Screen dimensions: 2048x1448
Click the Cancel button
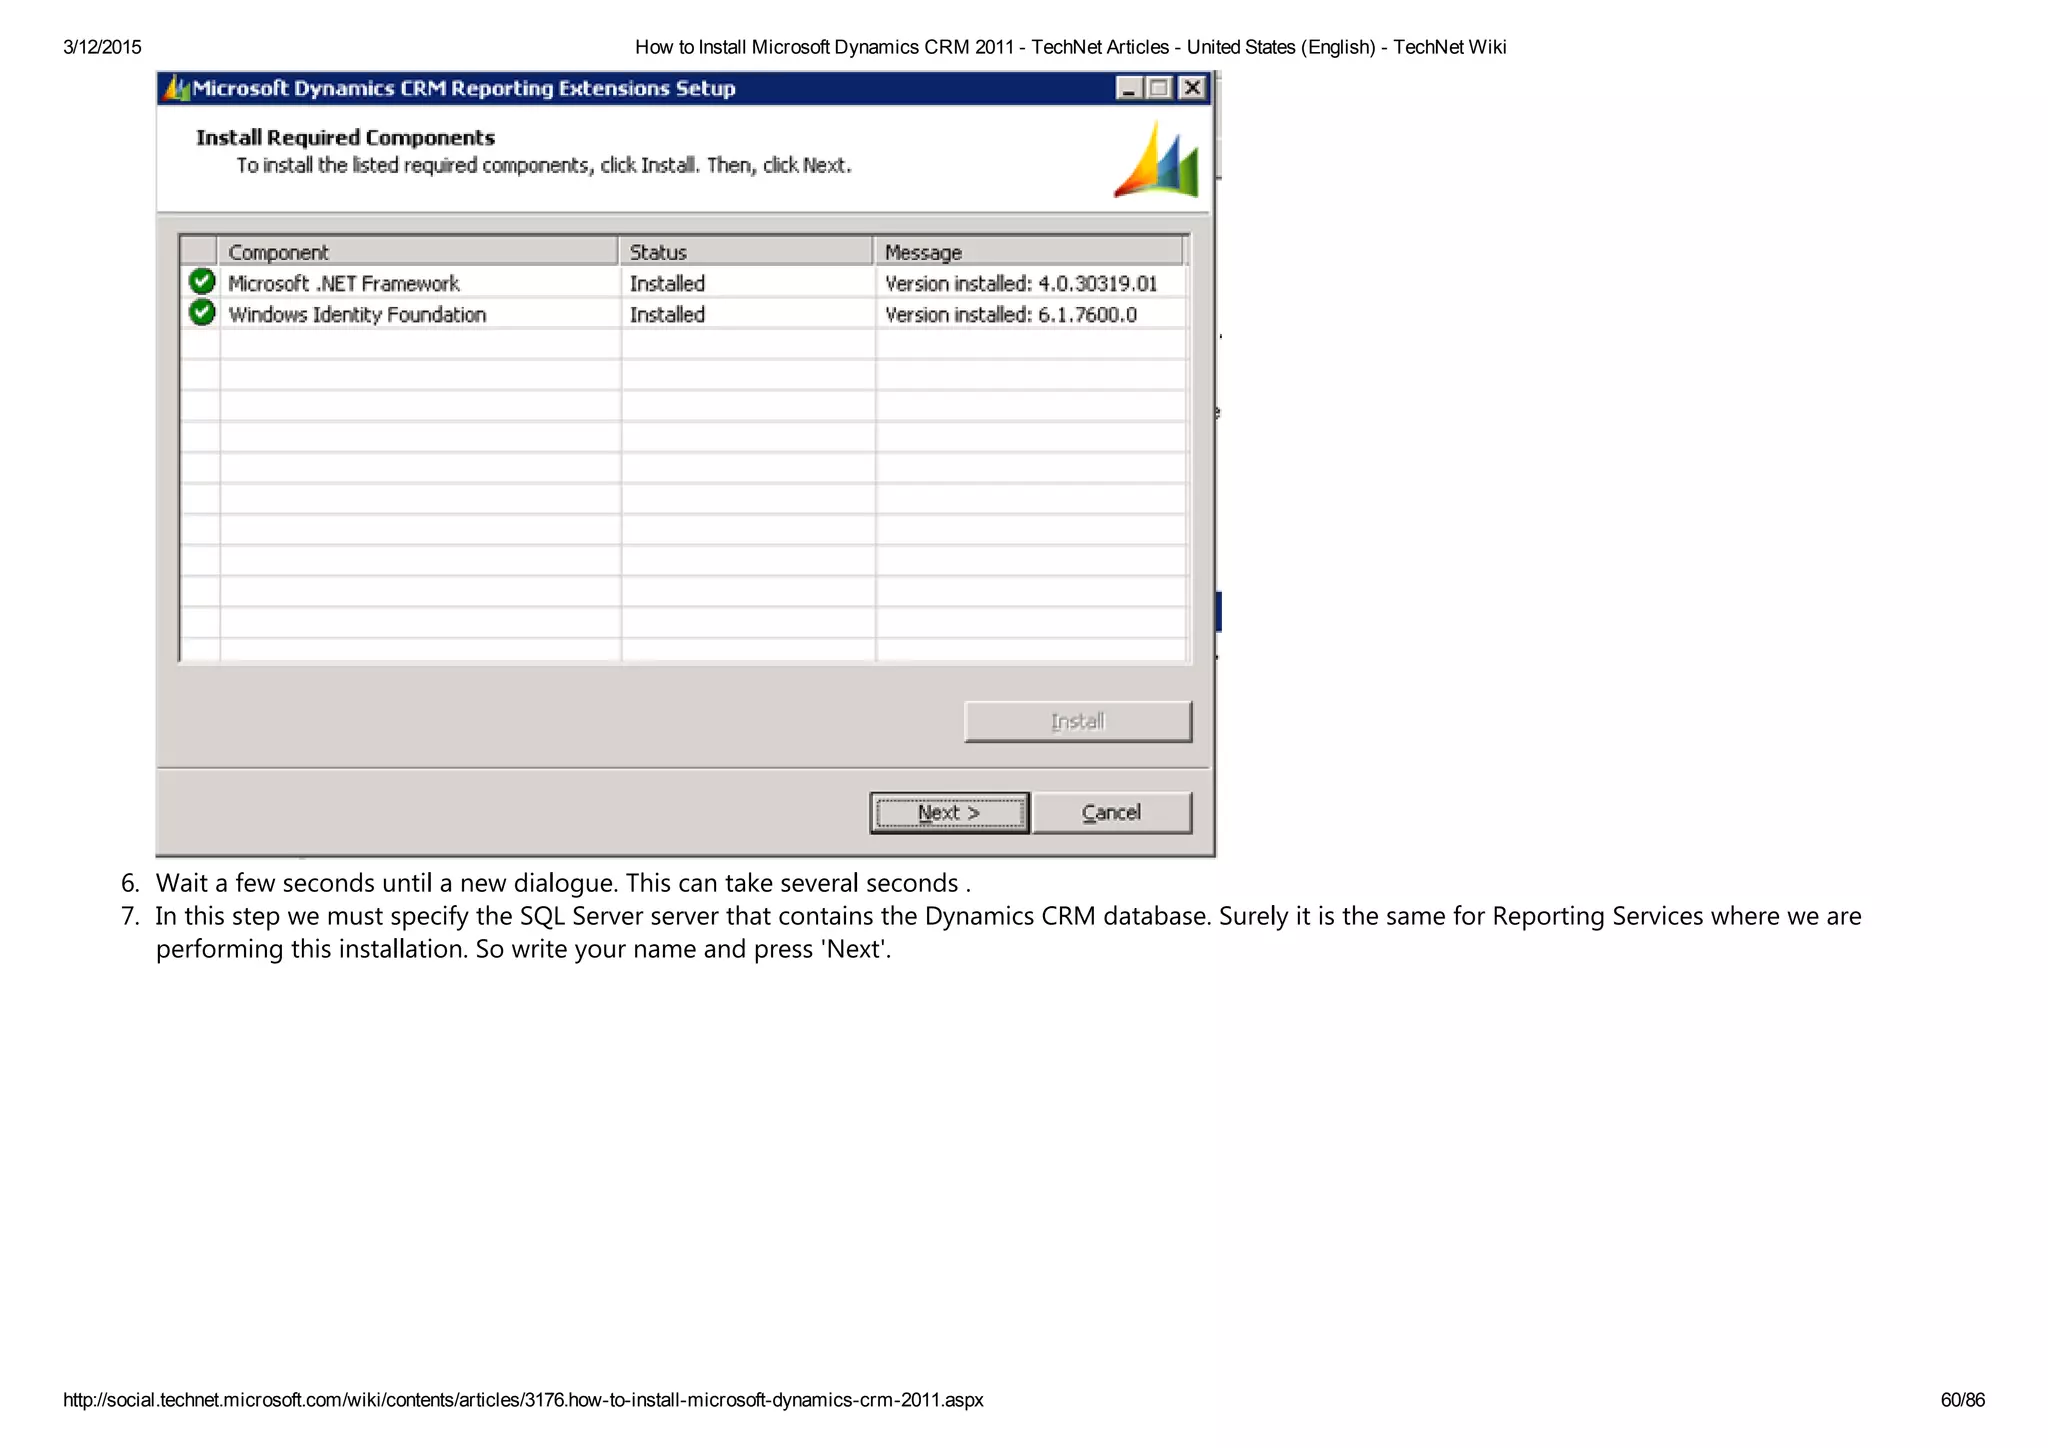tap(1111, 813)
